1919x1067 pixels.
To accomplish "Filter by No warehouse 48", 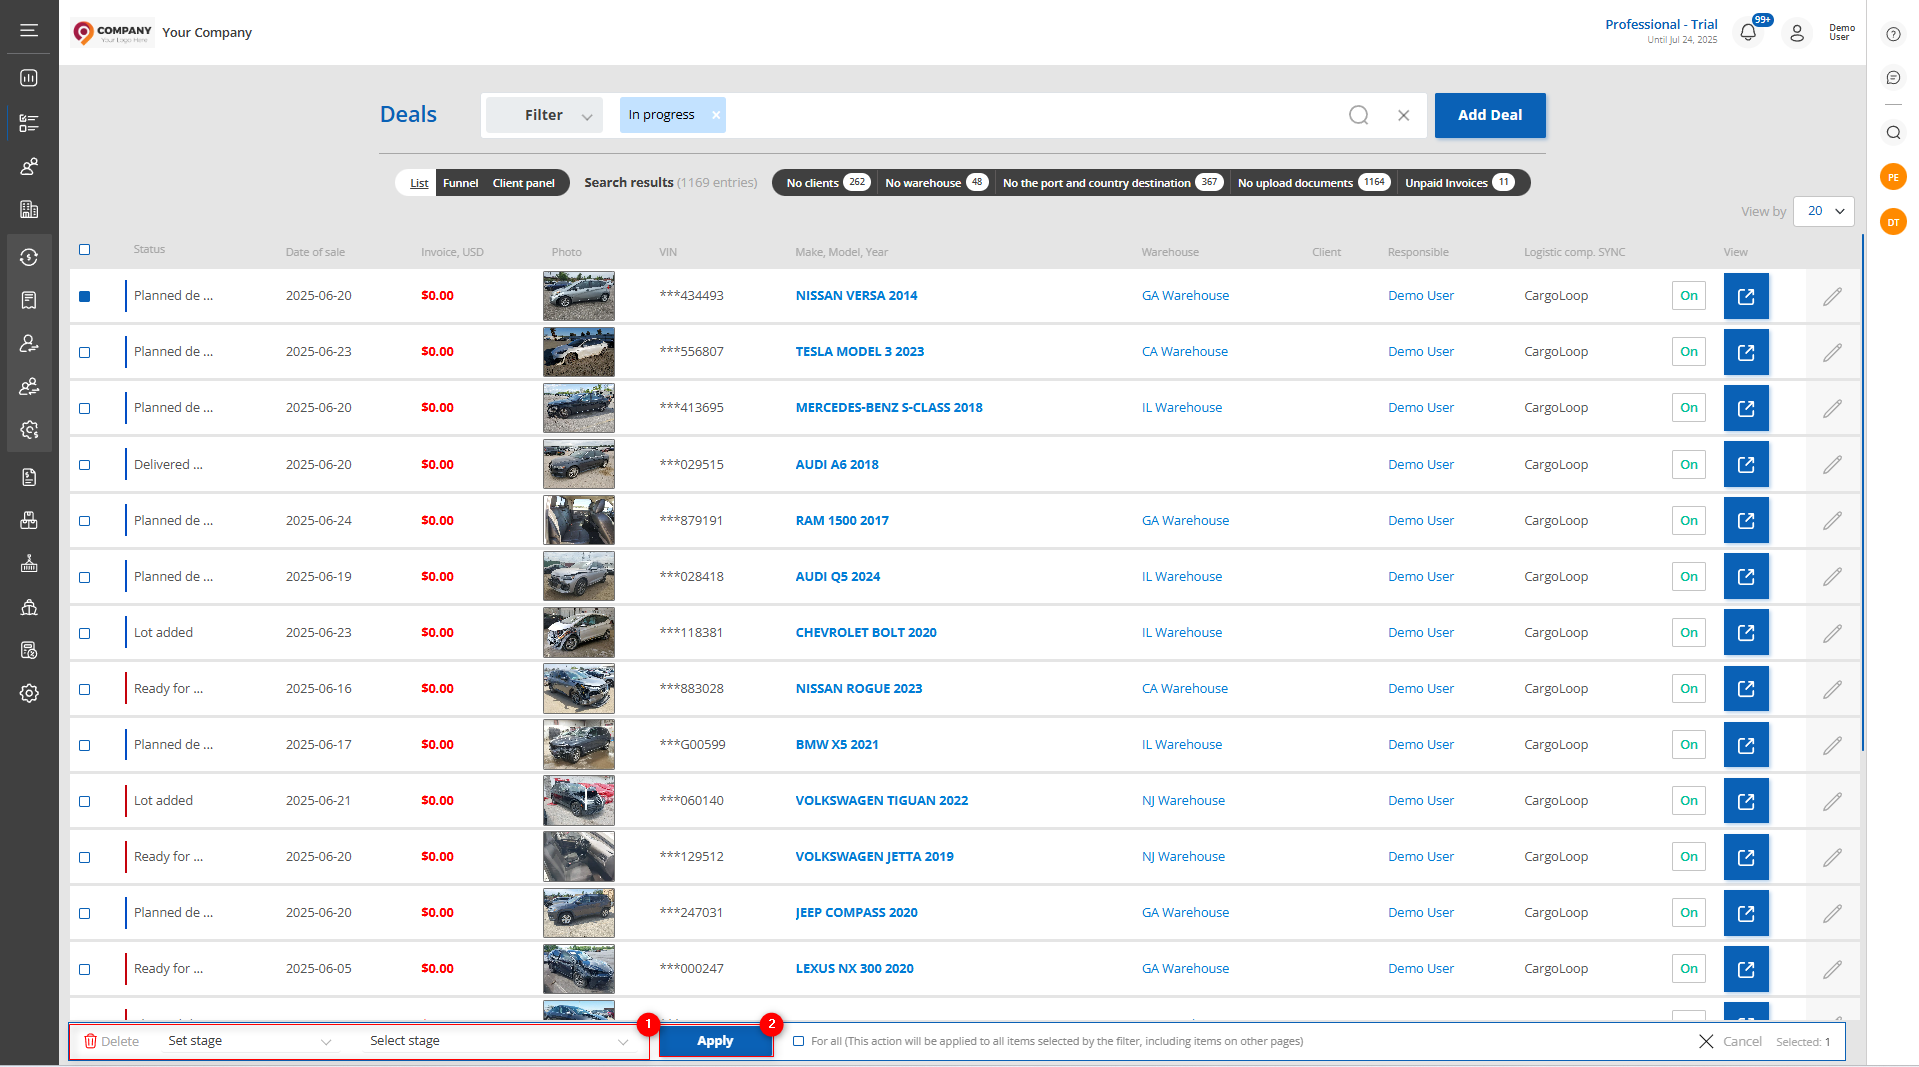I will 936,183.
